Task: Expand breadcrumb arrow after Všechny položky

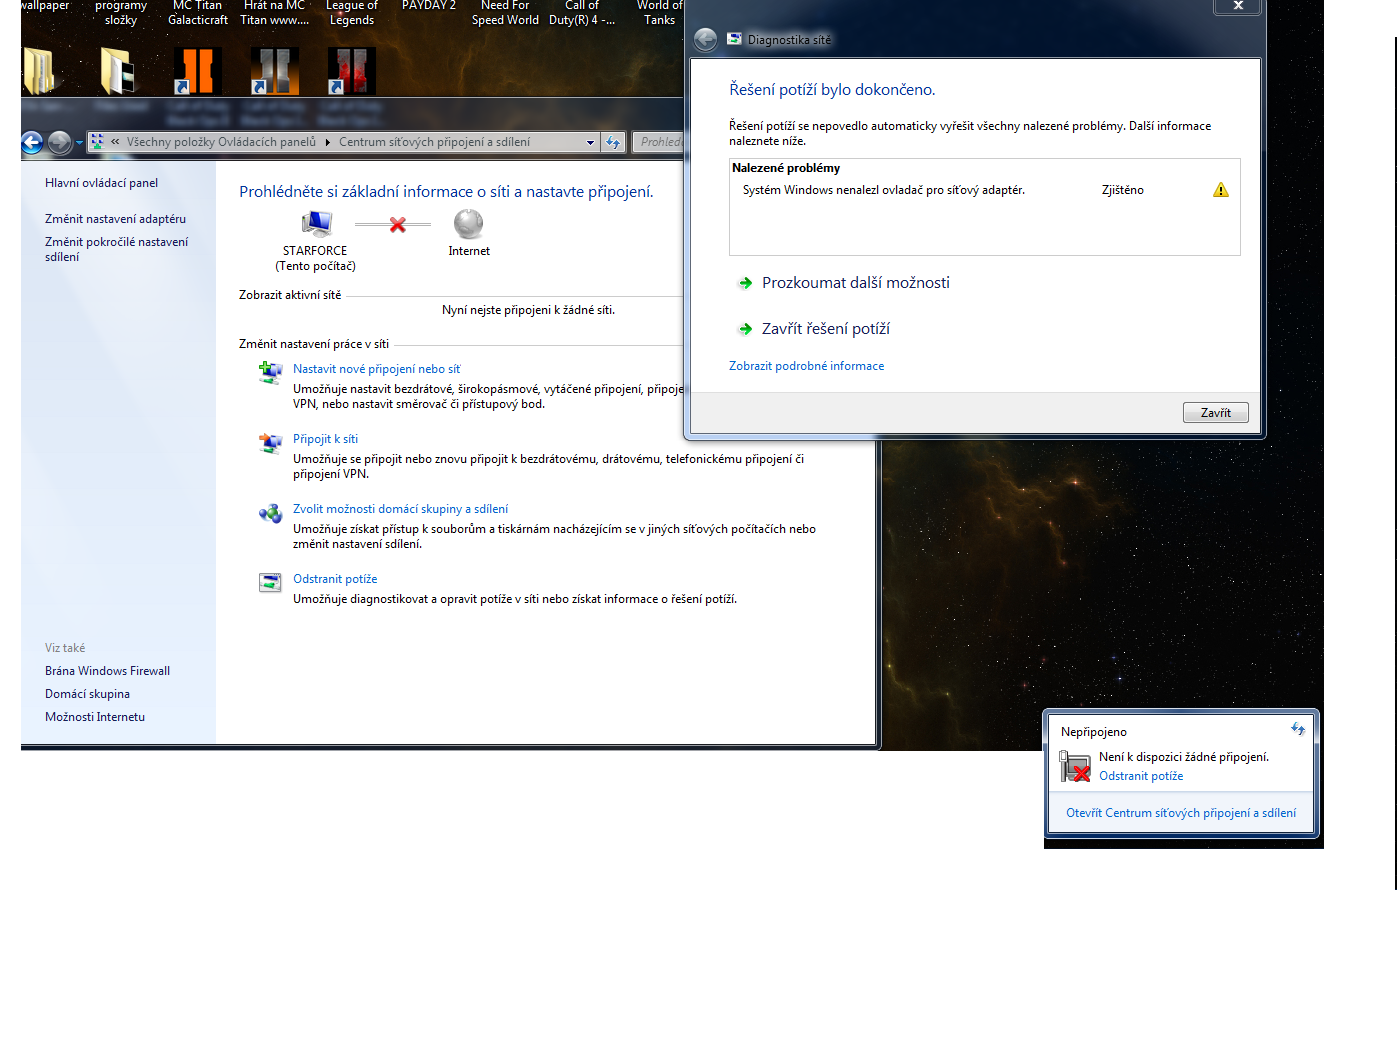Action: 327,143
